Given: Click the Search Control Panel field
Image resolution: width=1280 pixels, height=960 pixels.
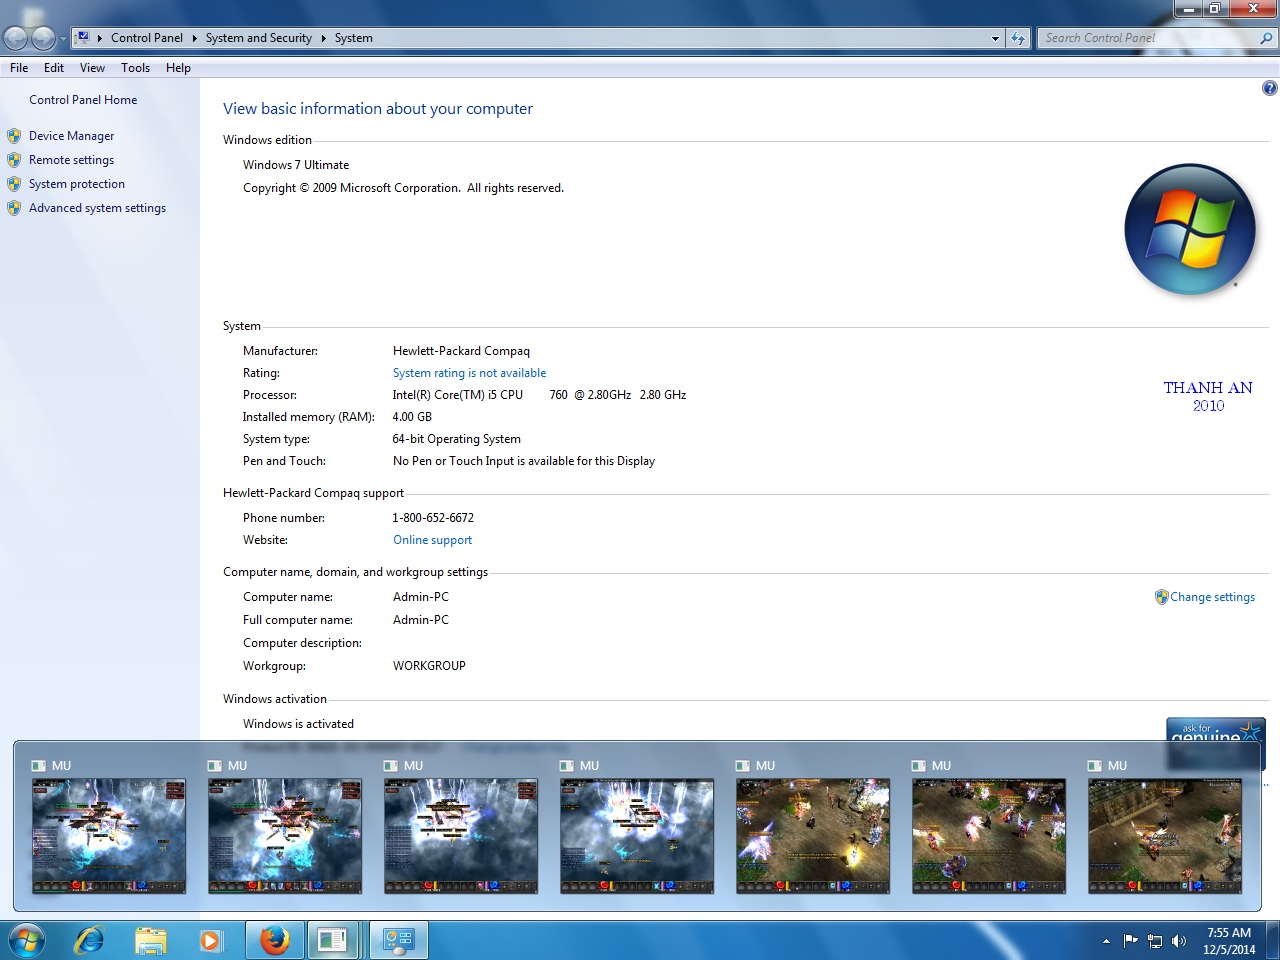Looking at the screenshot, I should click(1148, 38).
